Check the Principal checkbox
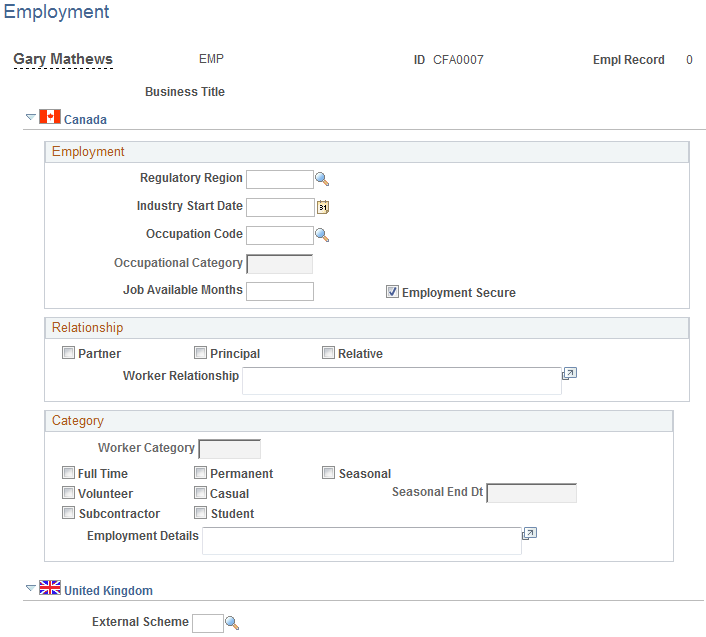The image size is (706, 637). 200,352
